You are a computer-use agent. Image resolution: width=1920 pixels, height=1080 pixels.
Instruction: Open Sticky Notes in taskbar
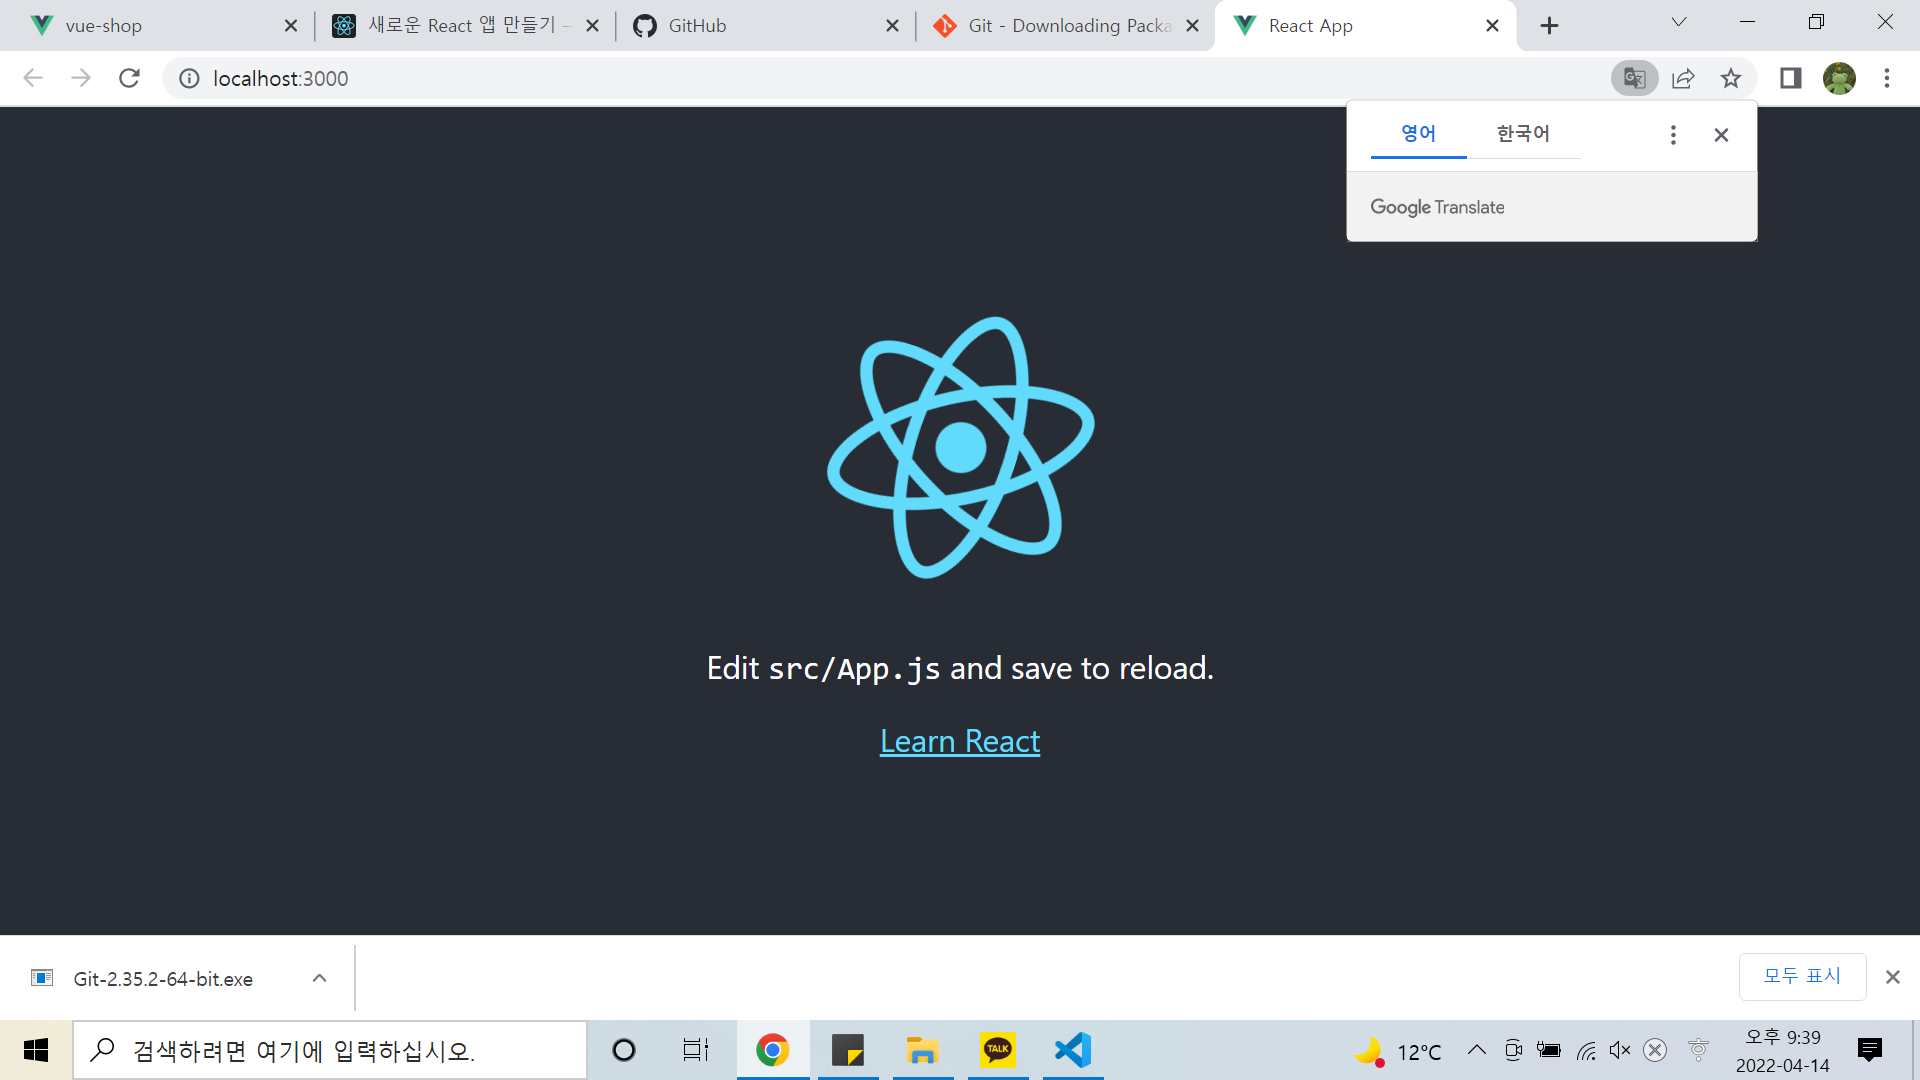pyautogui.click(x=848, y=1050)
